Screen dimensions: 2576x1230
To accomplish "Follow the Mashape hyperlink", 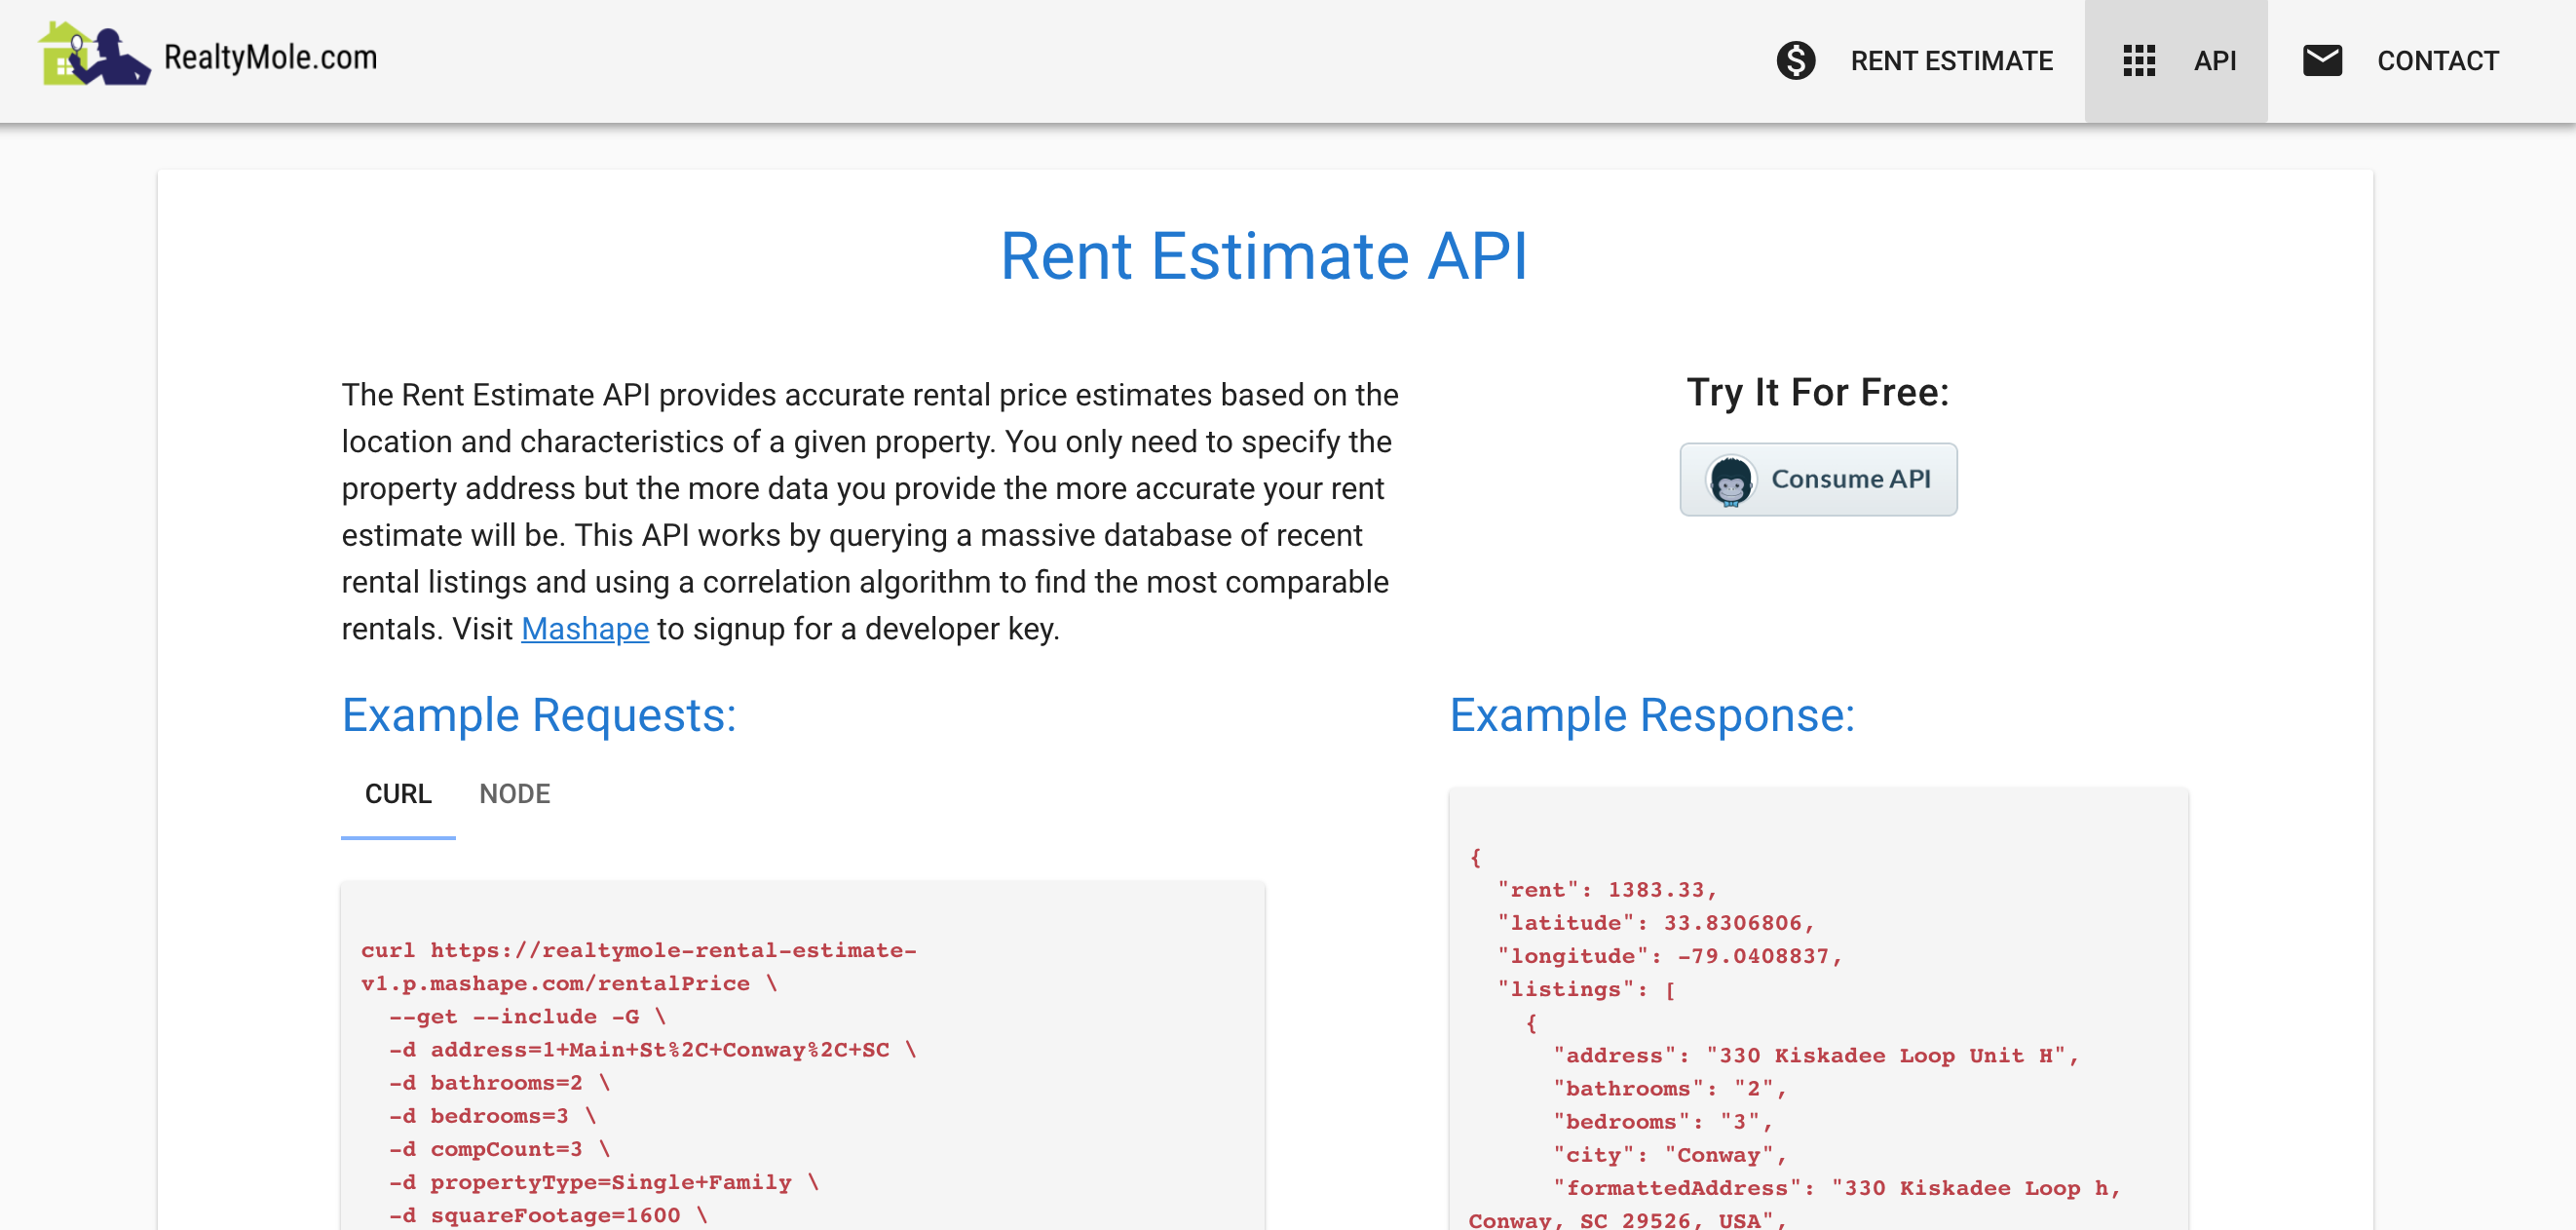I will coord(585,629).
